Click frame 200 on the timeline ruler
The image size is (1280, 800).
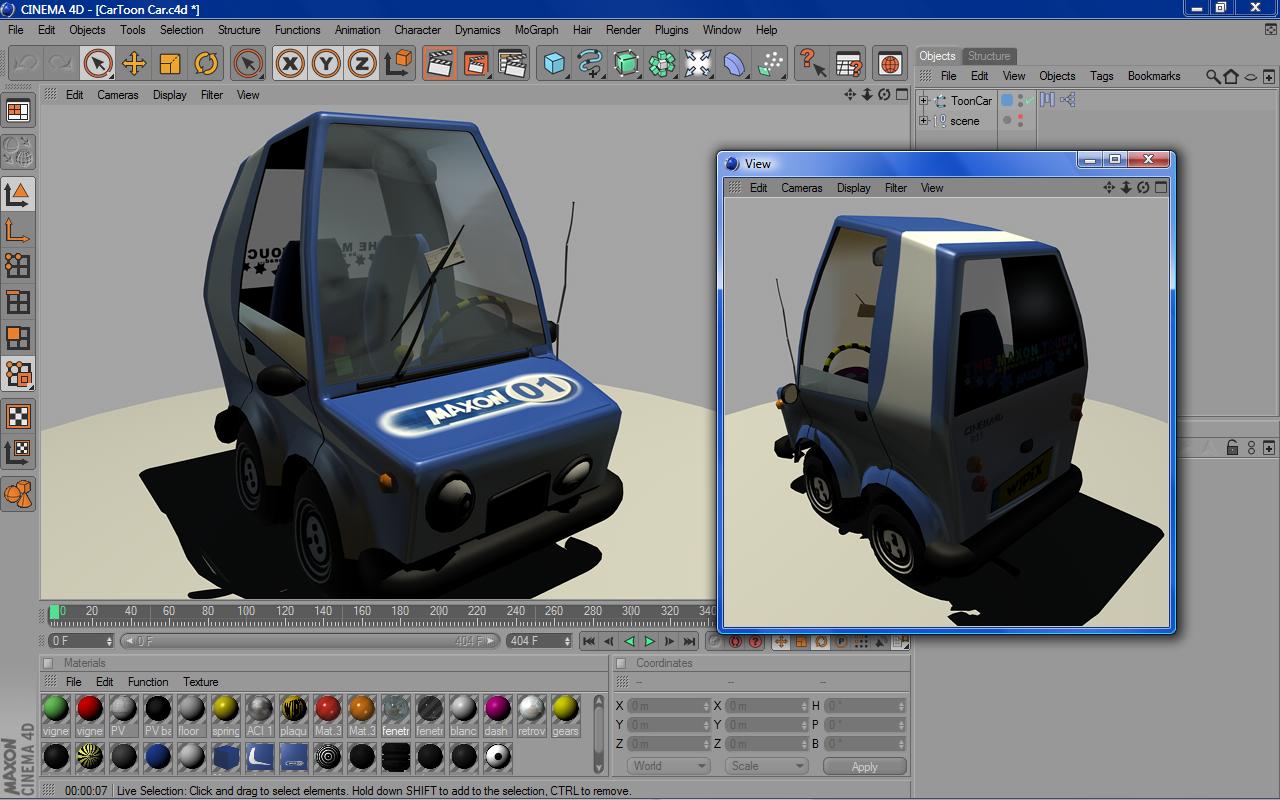tap(438, 611)
